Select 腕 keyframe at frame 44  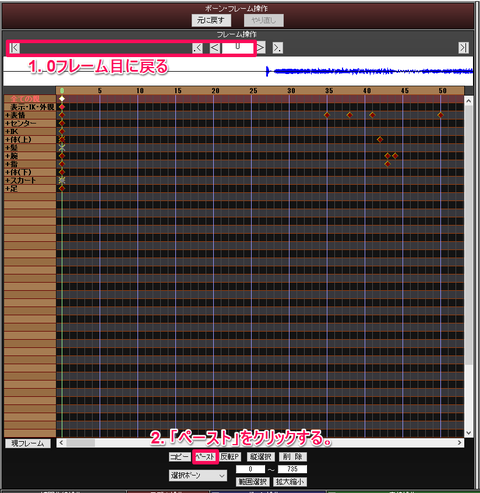(395, 156)
